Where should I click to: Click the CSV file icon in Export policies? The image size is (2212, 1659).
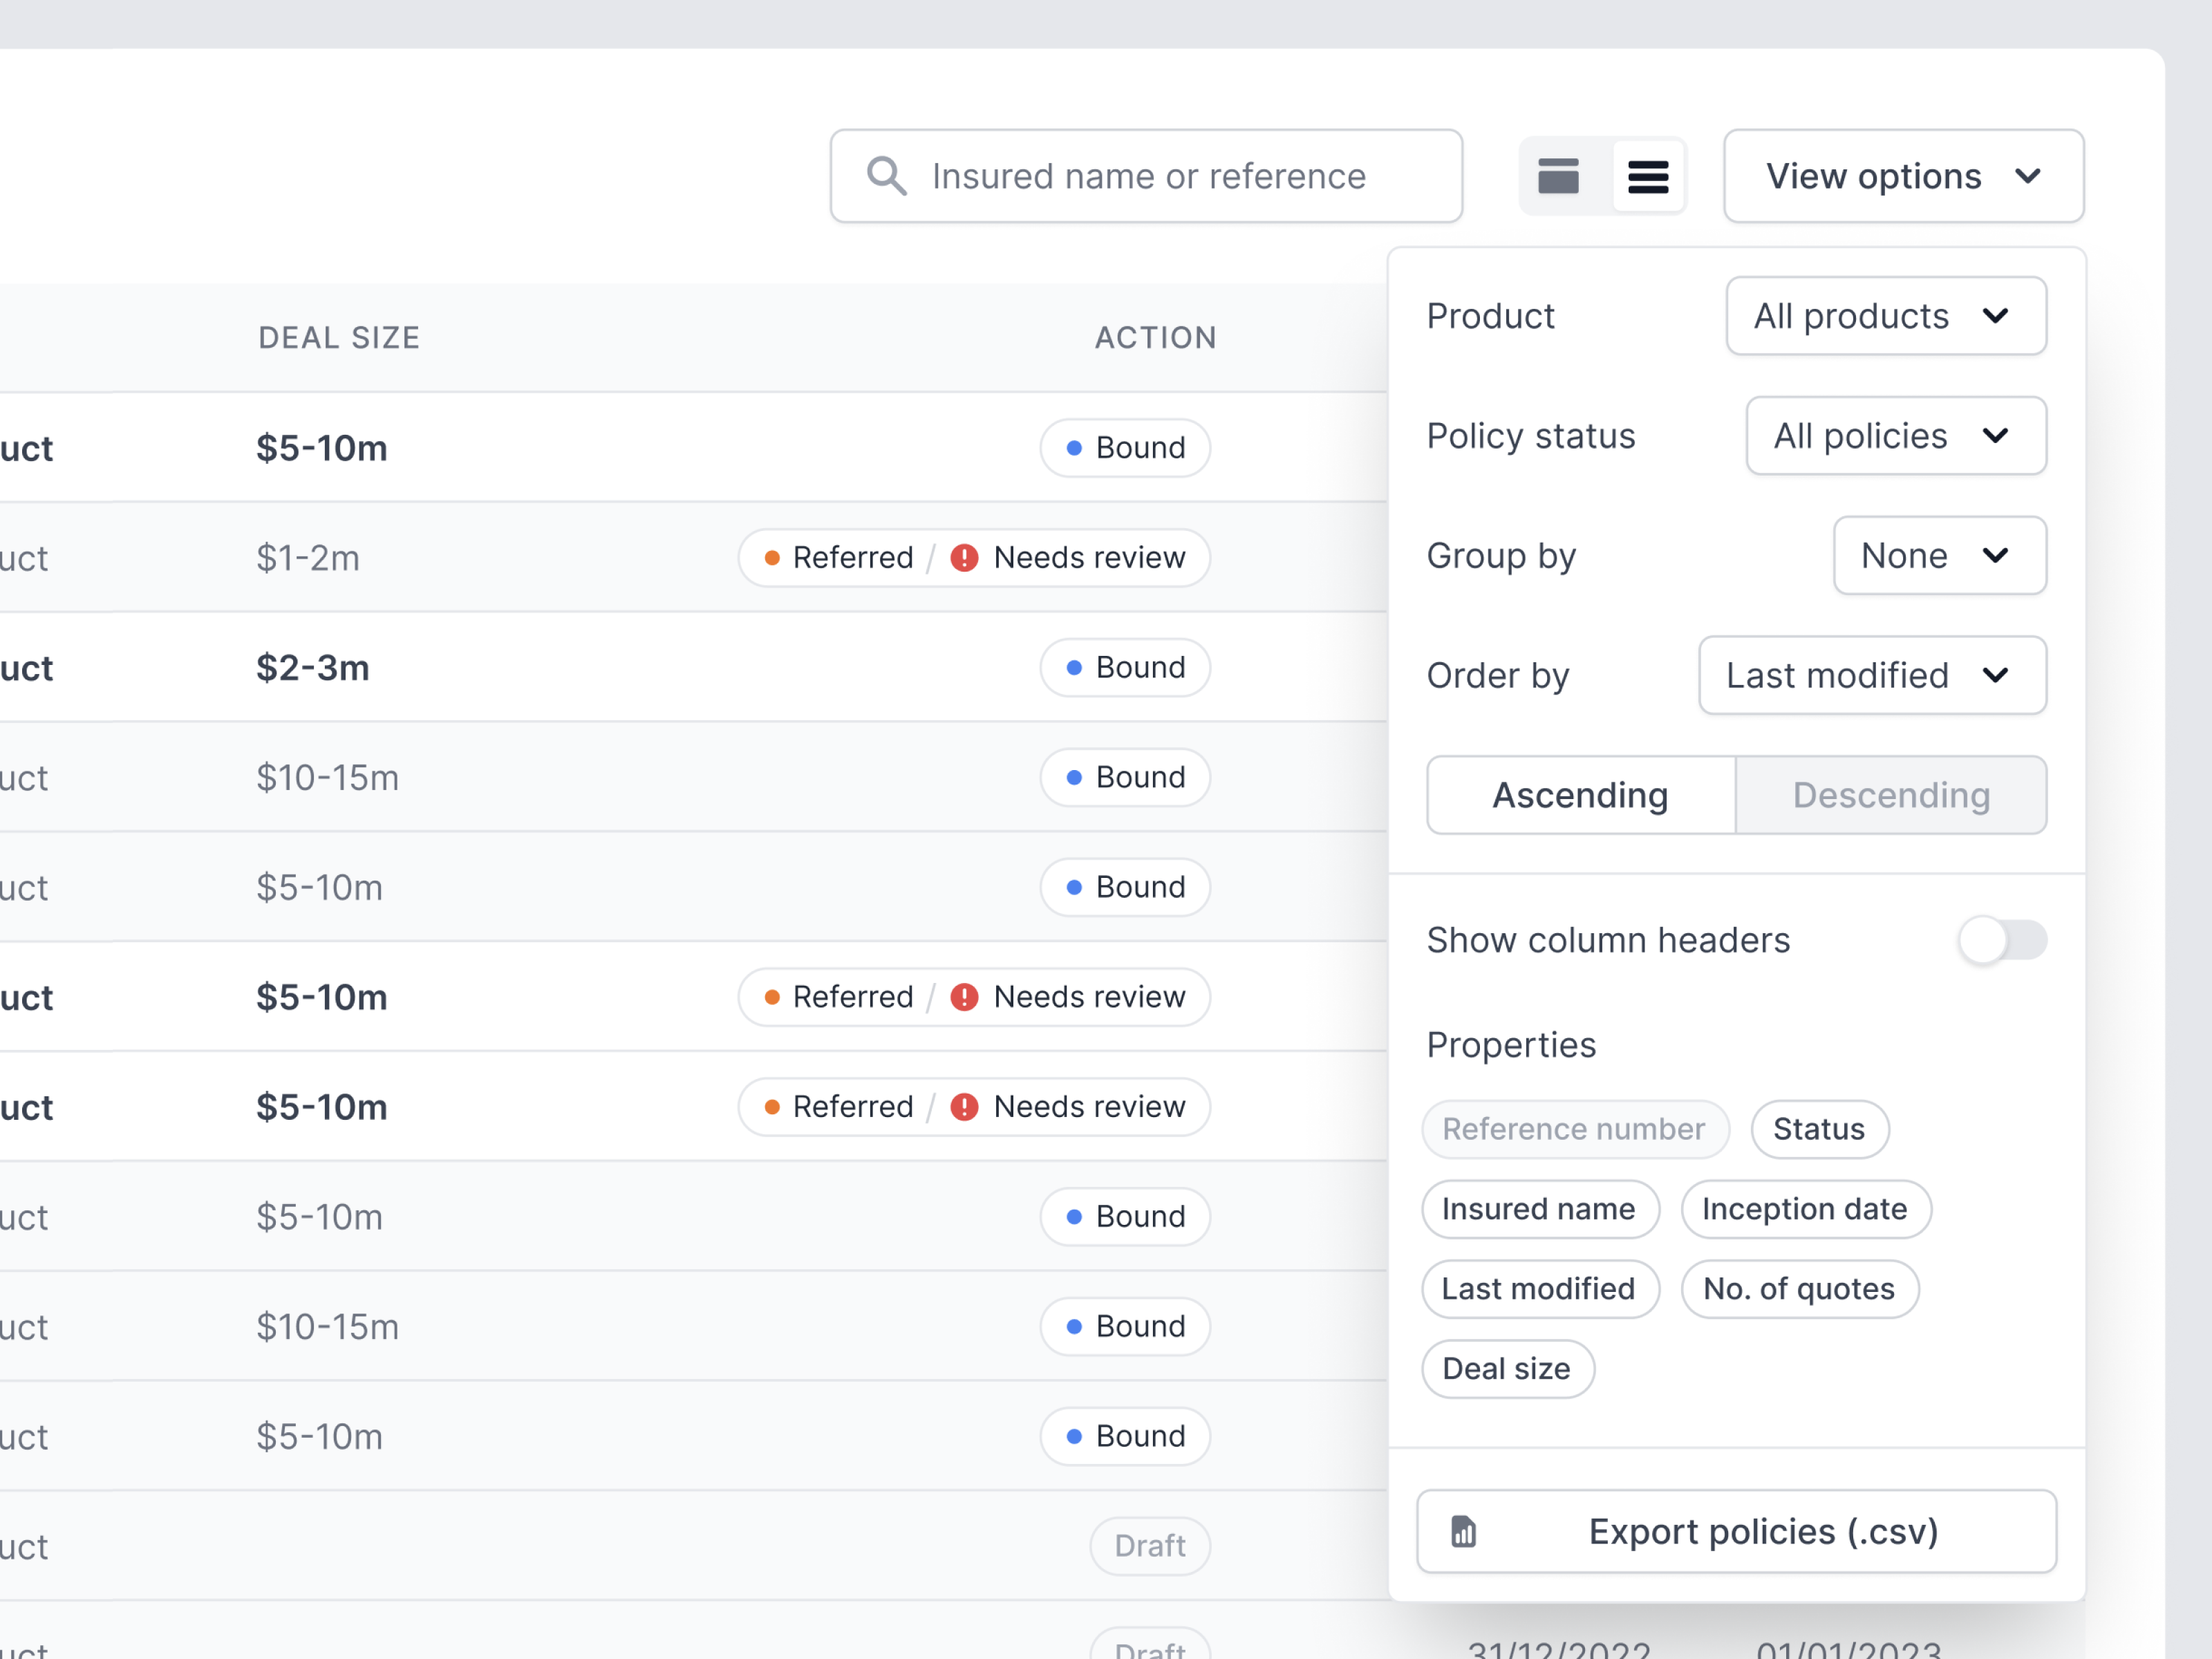pyautogui.click(x=1464, y=1531)
